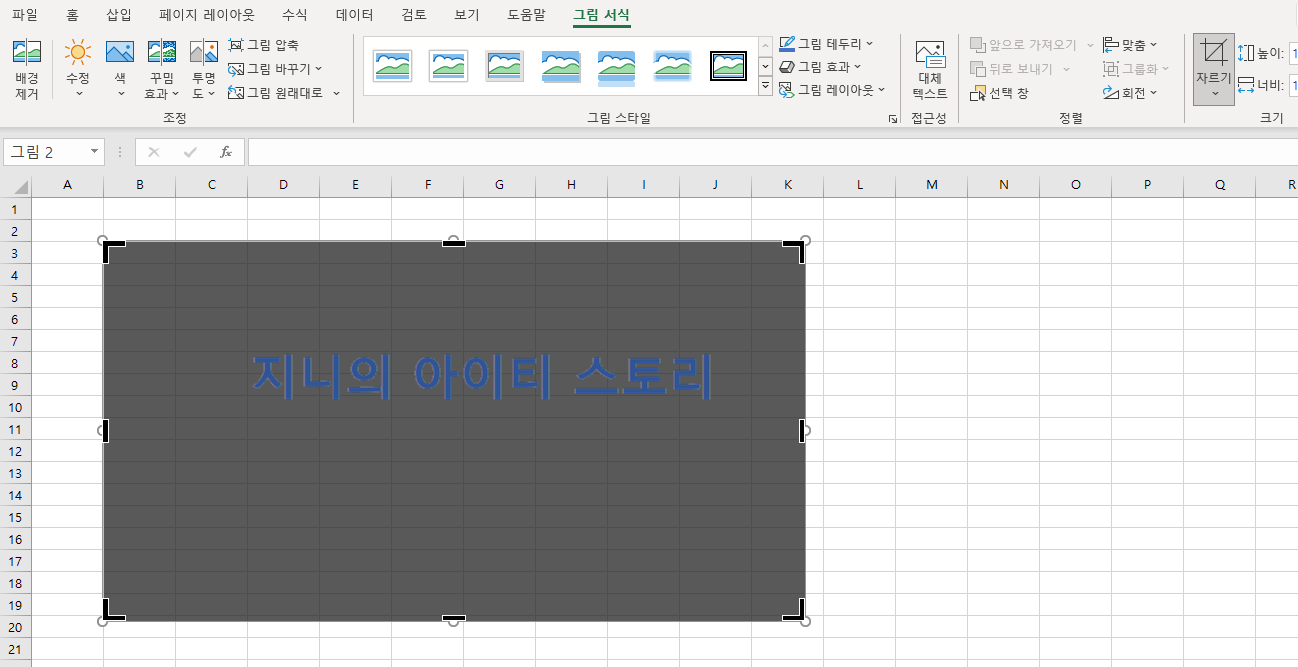1298x667 pixels.
Task: Open the 선택 창 selection pane
Action: point(1000,93)
